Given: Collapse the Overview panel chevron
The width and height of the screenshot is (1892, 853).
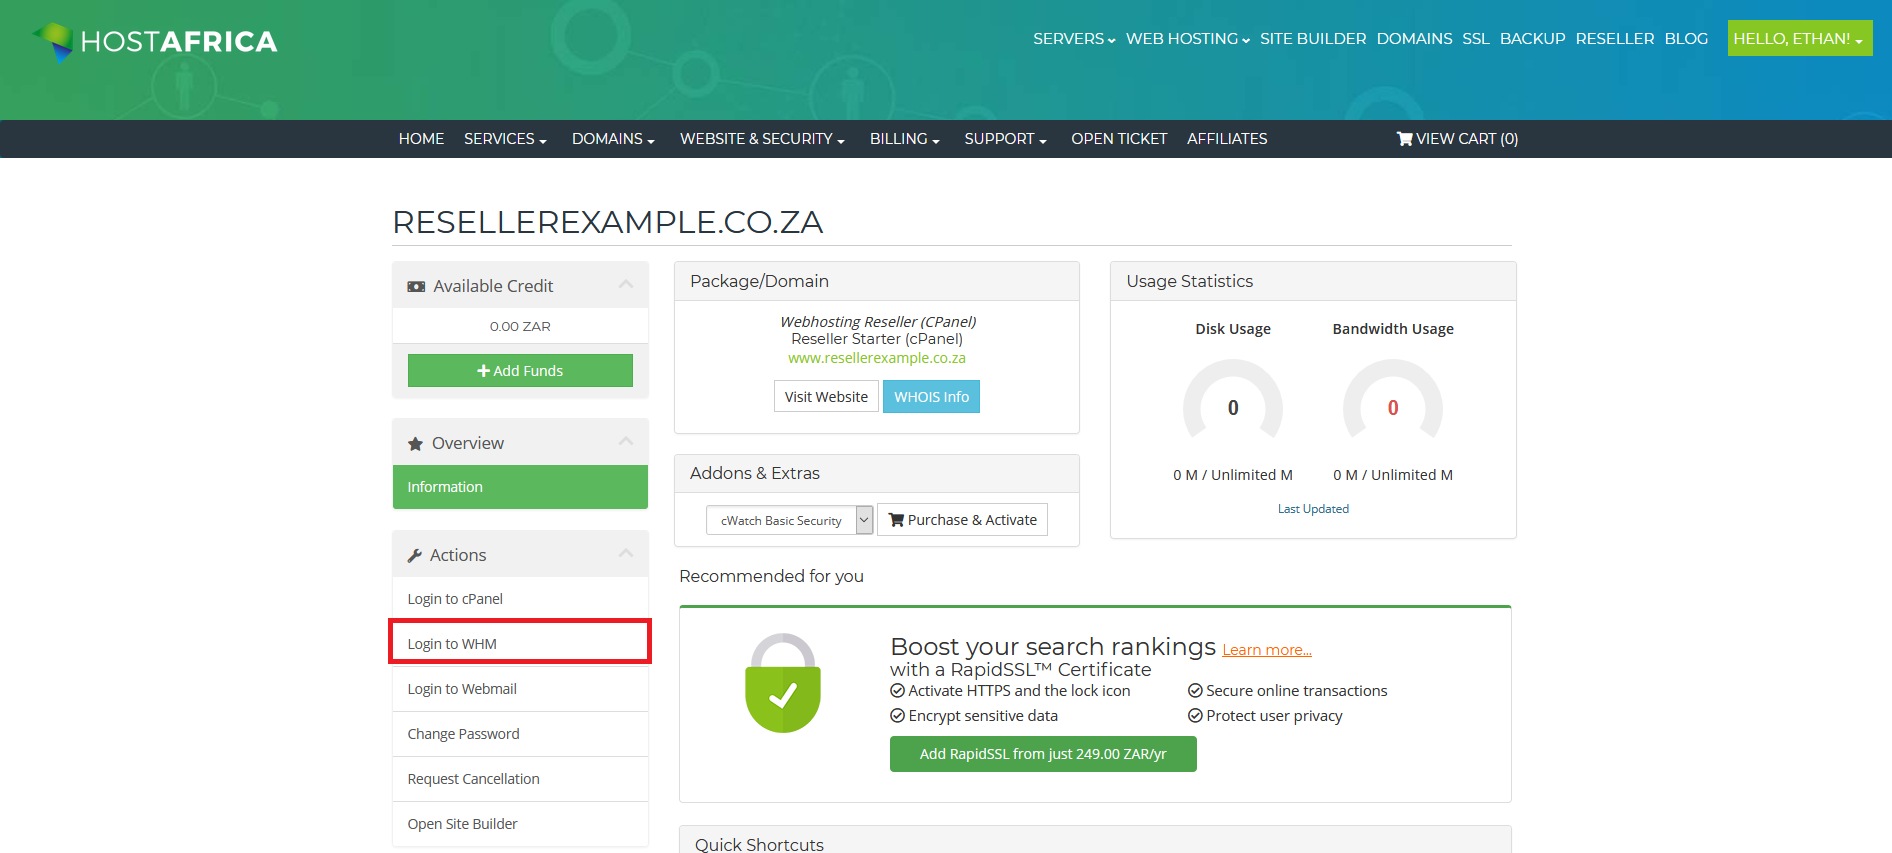Looking at the screenshot, I should (x=626, y=442).
